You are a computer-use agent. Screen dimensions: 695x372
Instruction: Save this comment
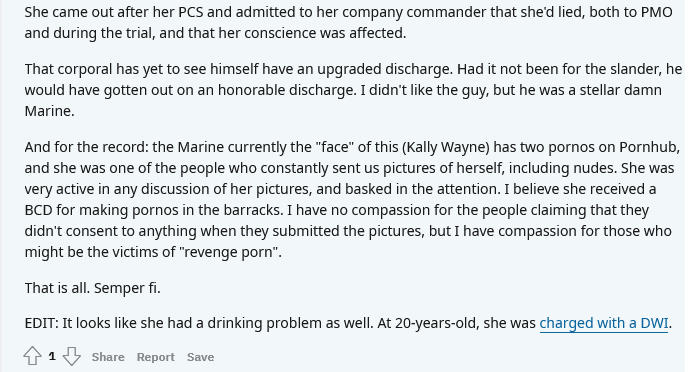200,357
